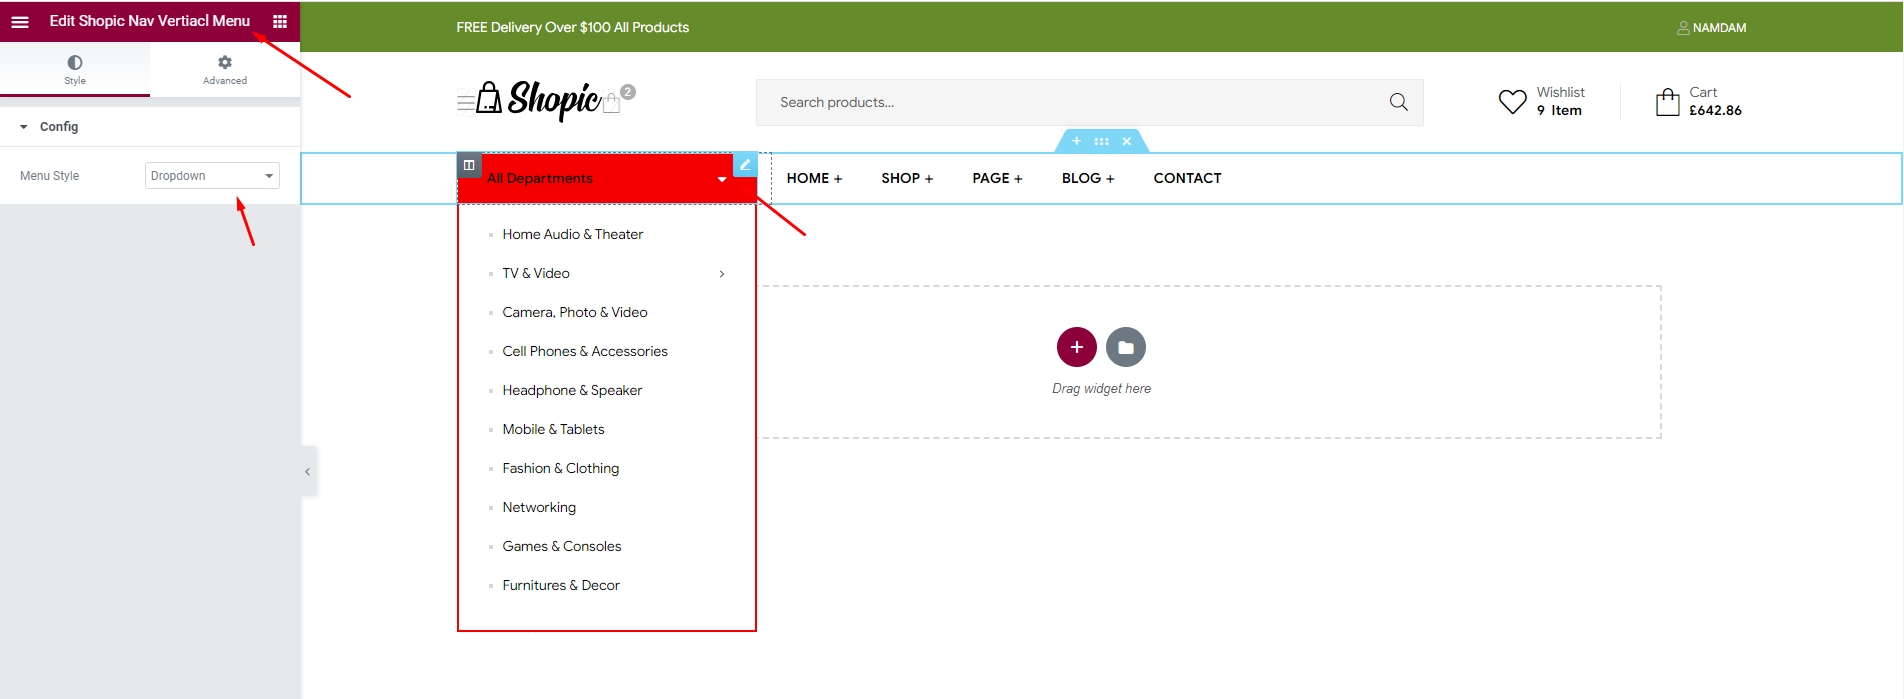Click the column handle icon
Screen dimensions: 1904x699
pos(469,165)
